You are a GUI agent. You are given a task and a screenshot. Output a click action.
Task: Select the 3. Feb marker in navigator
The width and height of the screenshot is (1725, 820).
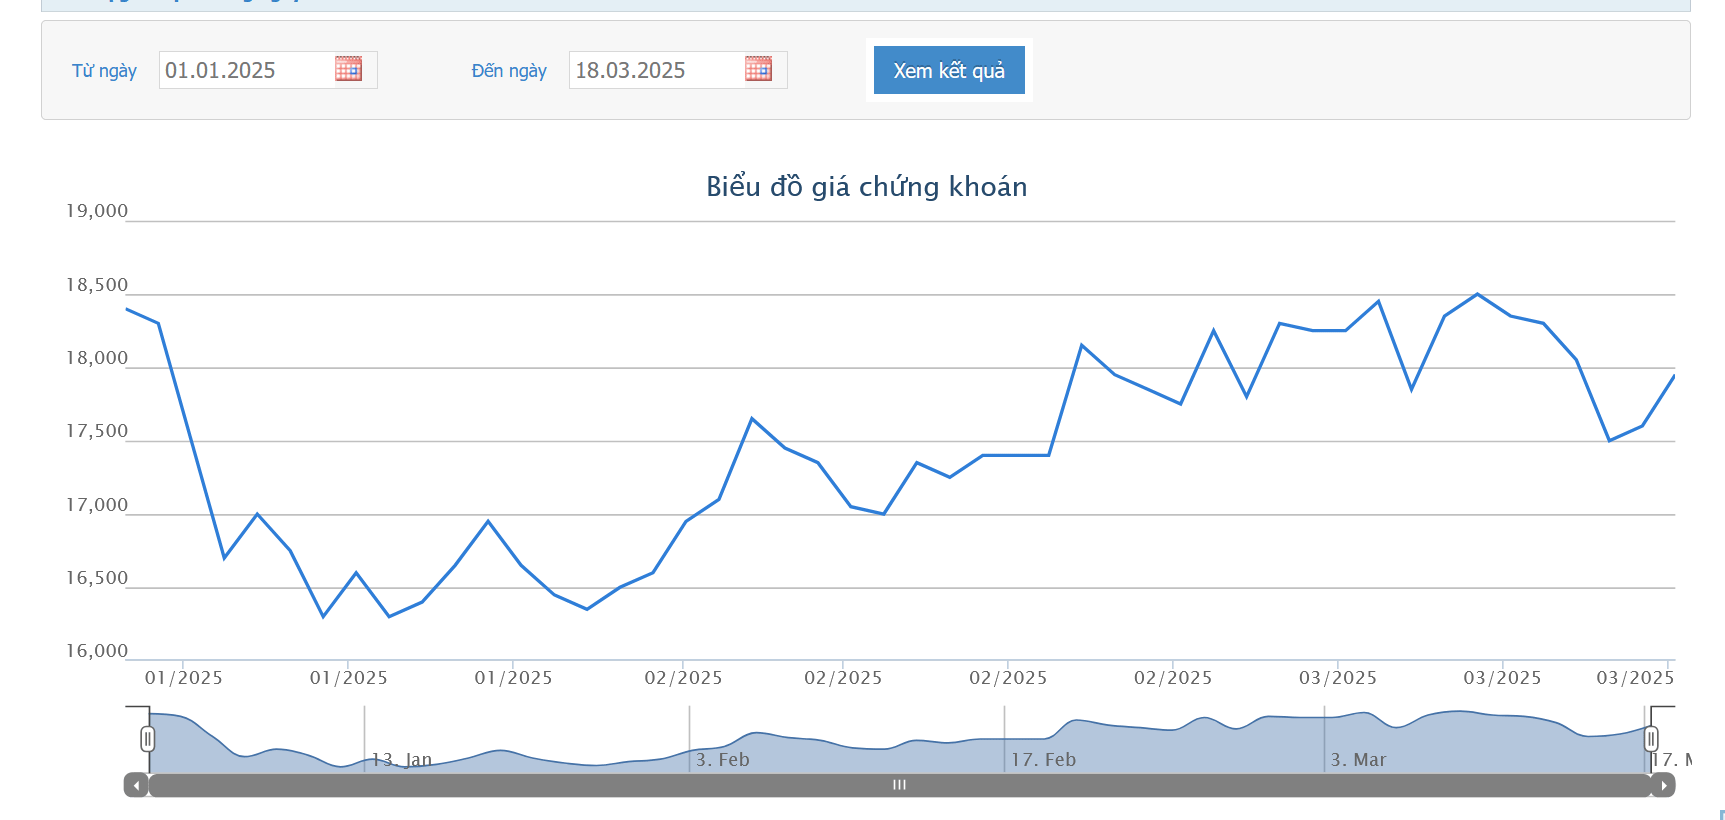tap(722, 760)
